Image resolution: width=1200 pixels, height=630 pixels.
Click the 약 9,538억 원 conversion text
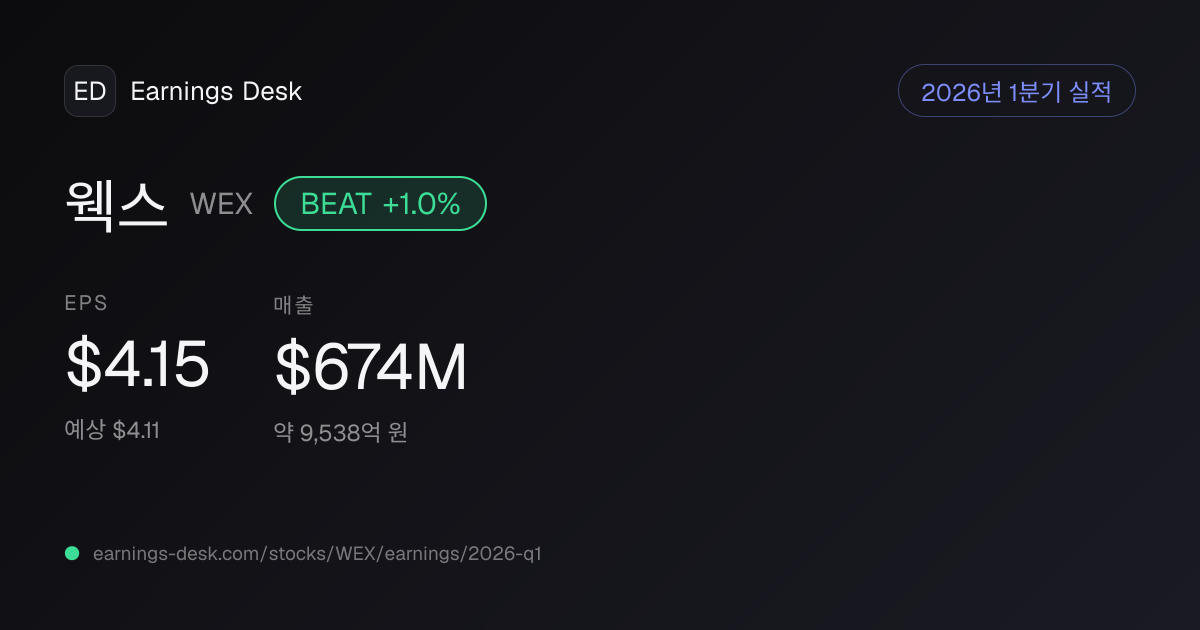coord(341,433)
